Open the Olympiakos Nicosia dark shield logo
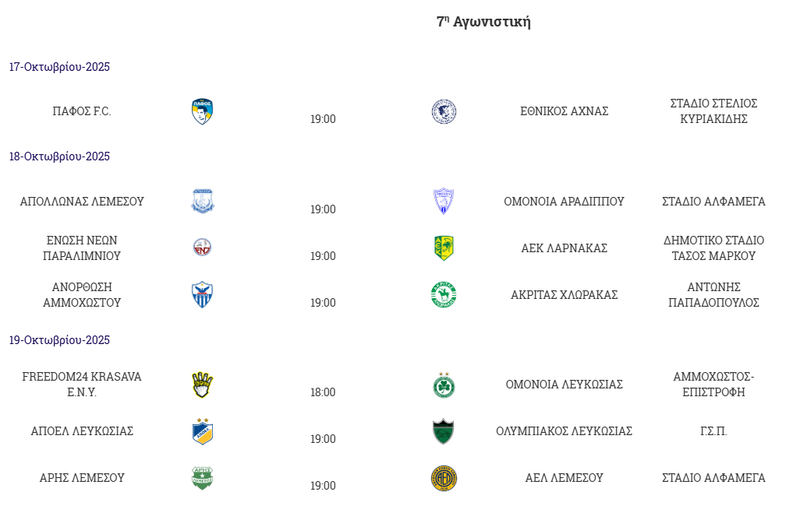Screen dimensions: 800x520 click(x=444, y=431)
